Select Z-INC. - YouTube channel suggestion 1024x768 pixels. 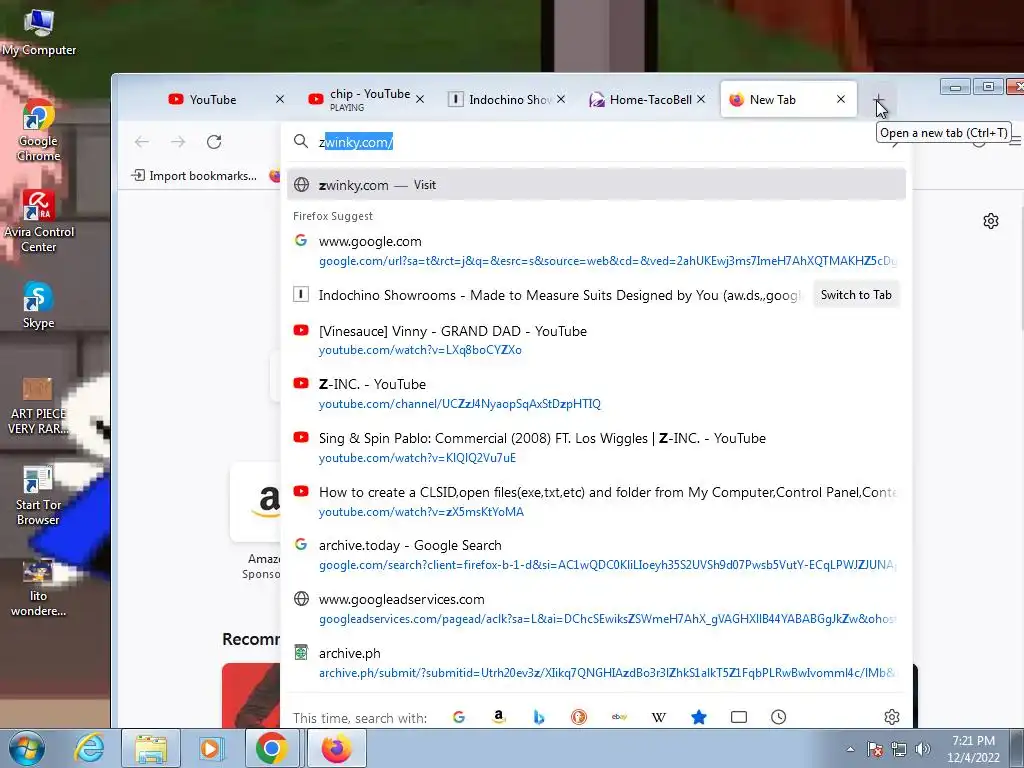(x=596, y=394)
